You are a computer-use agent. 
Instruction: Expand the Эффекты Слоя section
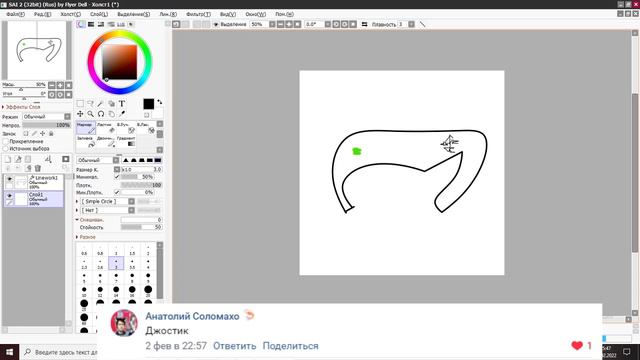tap(21, 107)
